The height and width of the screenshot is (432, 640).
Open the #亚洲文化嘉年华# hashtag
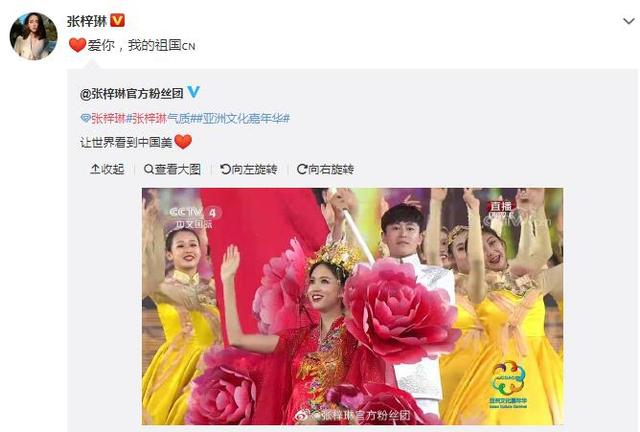(244, 118)
